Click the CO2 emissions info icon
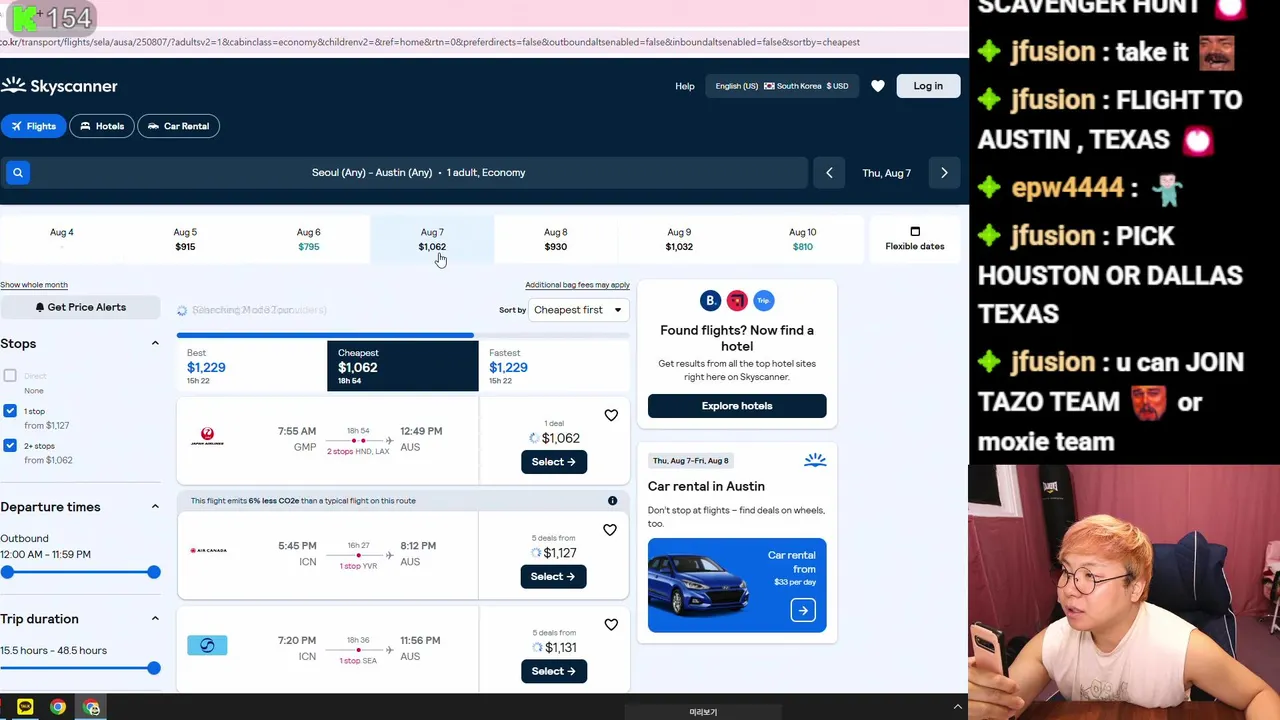 point(612,500)
